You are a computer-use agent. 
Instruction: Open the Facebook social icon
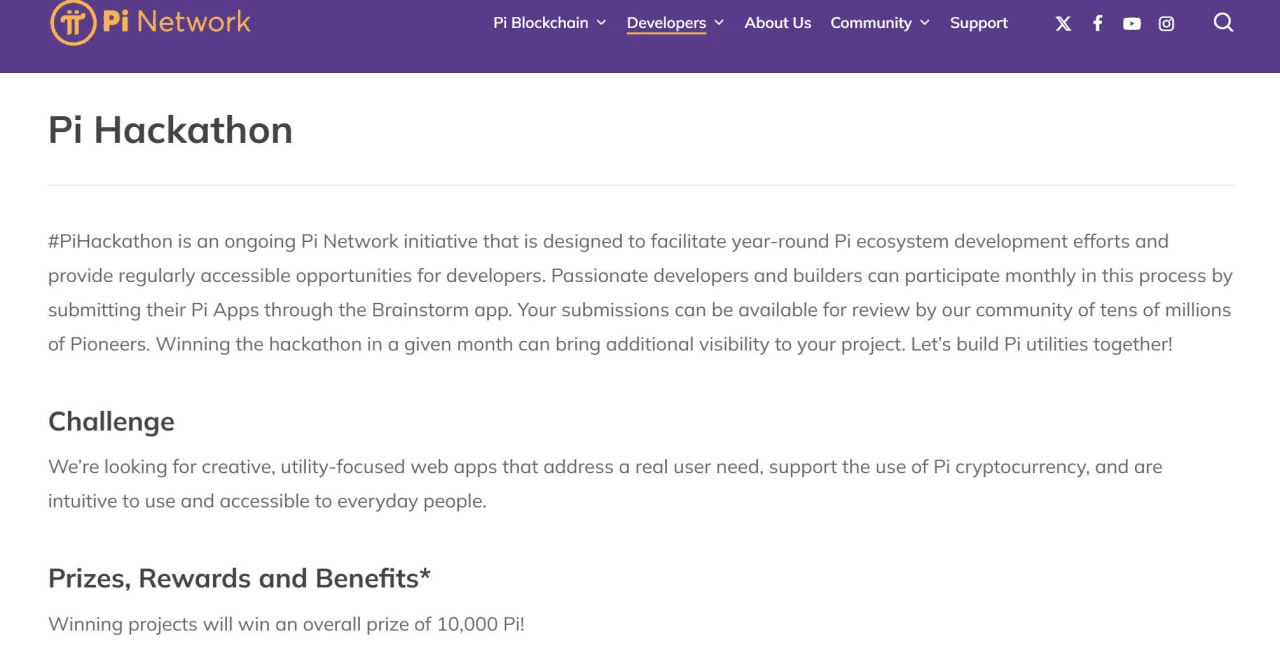[x=1097, y=23]
